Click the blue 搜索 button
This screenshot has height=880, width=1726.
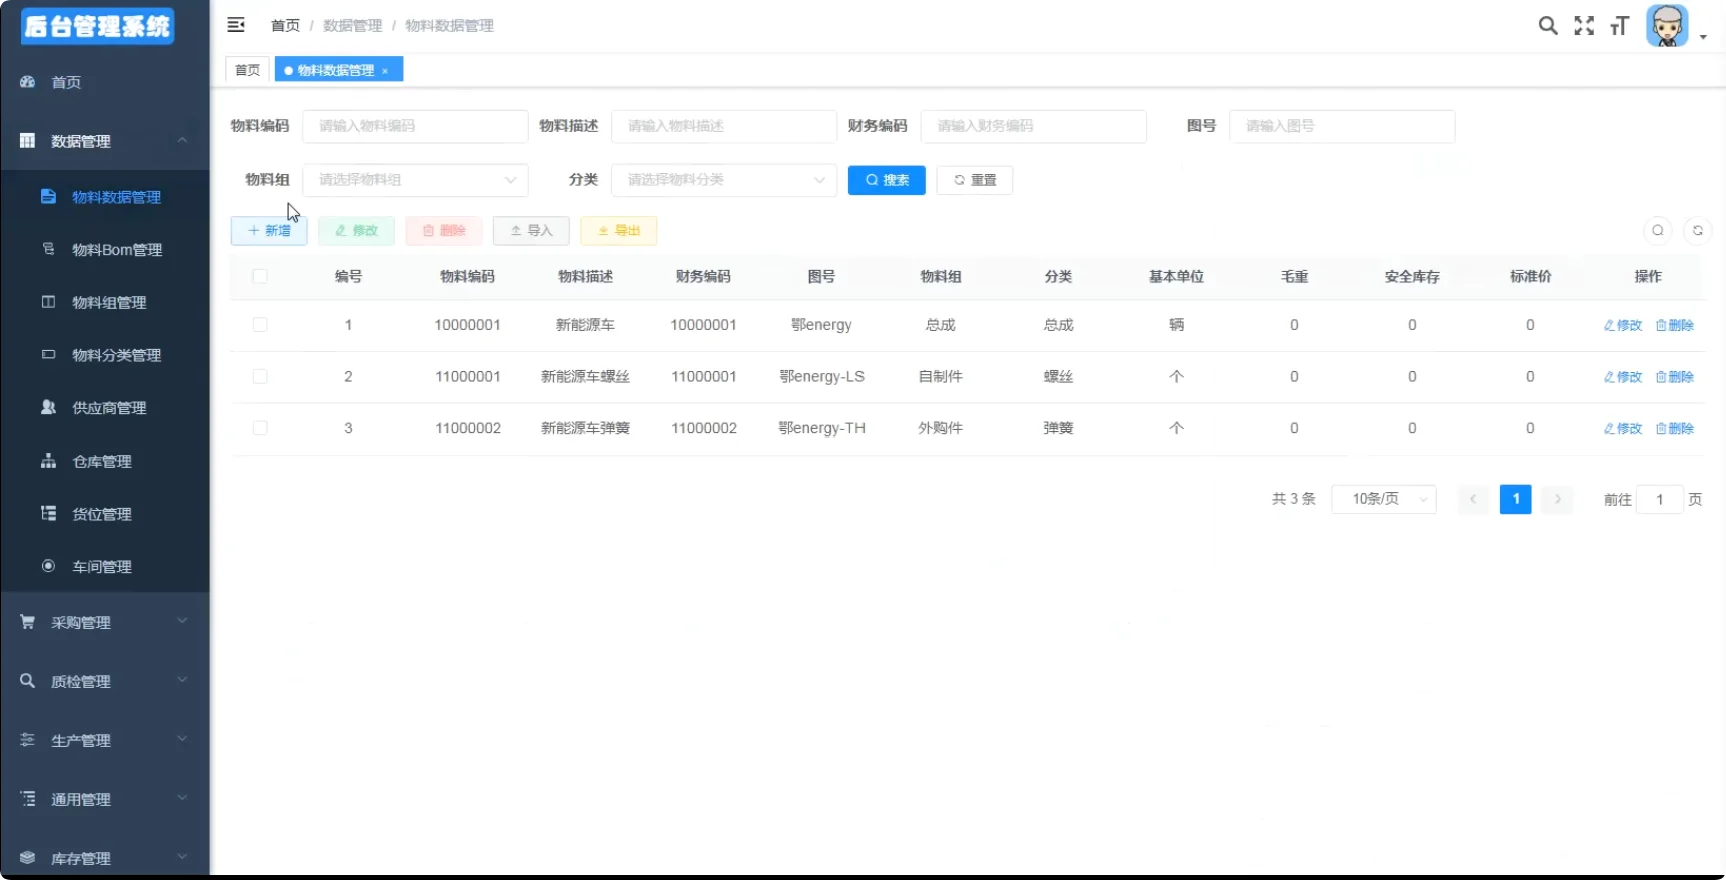click(x=886, y=180)
